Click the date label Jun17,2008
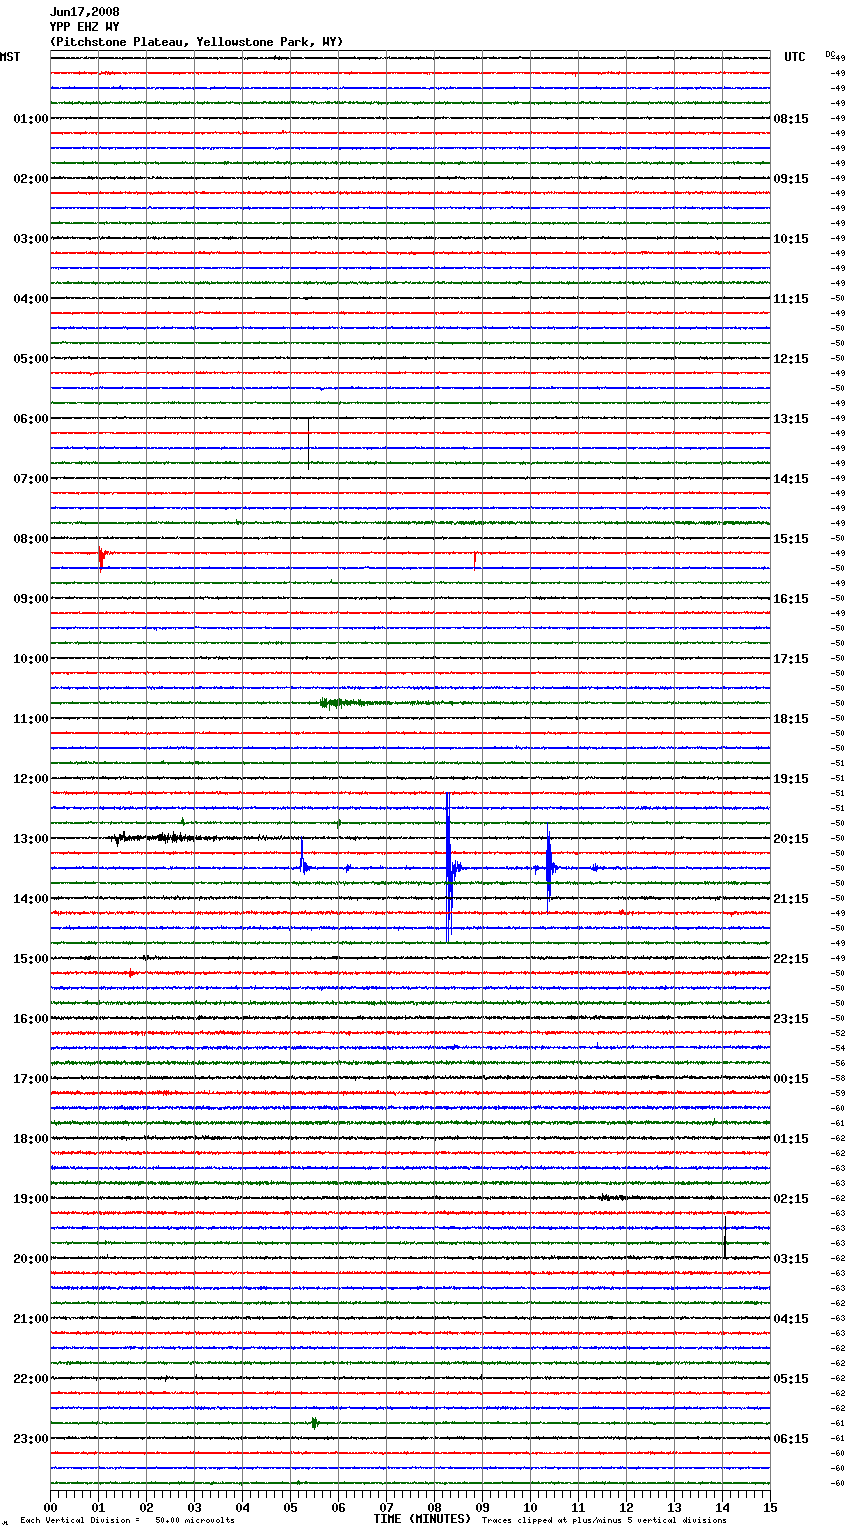850x1534 pixels. tap(84, 12)
